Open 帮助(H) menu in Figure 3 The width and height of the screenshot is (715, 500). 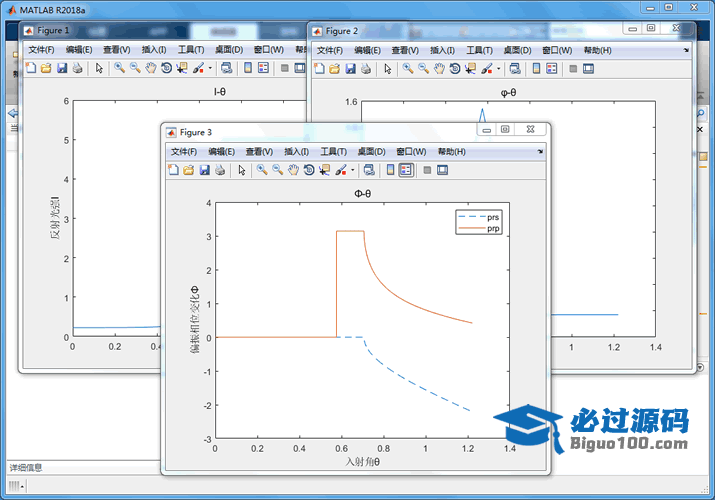tap(452, 151)
